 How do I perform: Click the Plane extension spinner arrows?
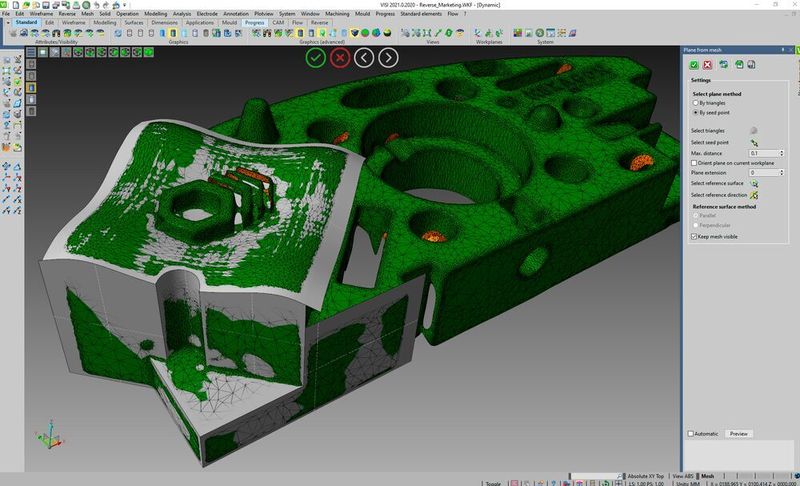781,173
